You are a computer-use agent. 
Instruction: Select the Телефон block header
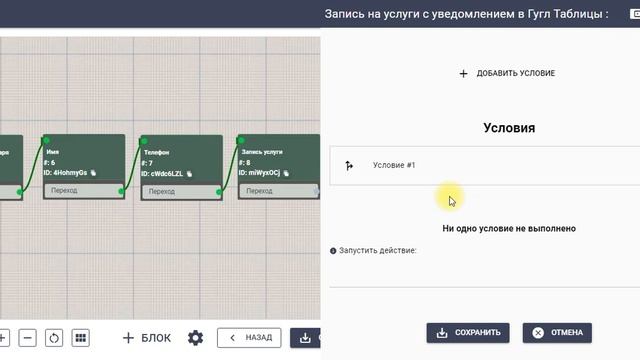[182, 160]
